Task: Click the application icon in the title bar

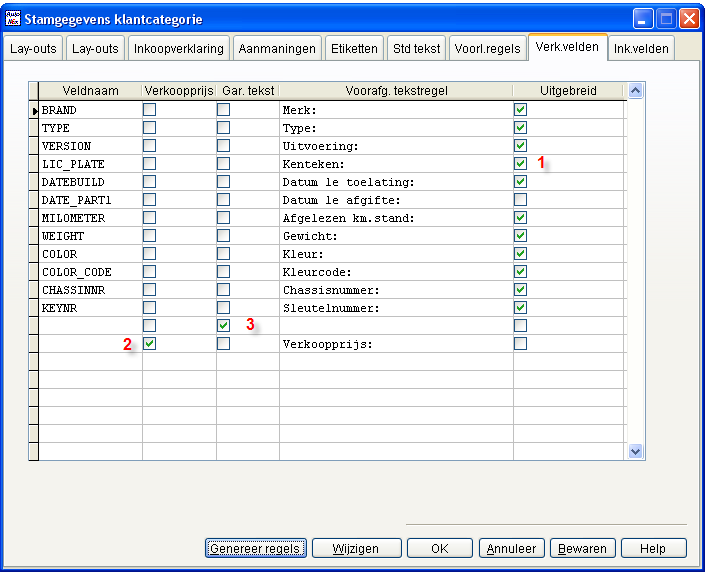Action: [x=13, y=18]
